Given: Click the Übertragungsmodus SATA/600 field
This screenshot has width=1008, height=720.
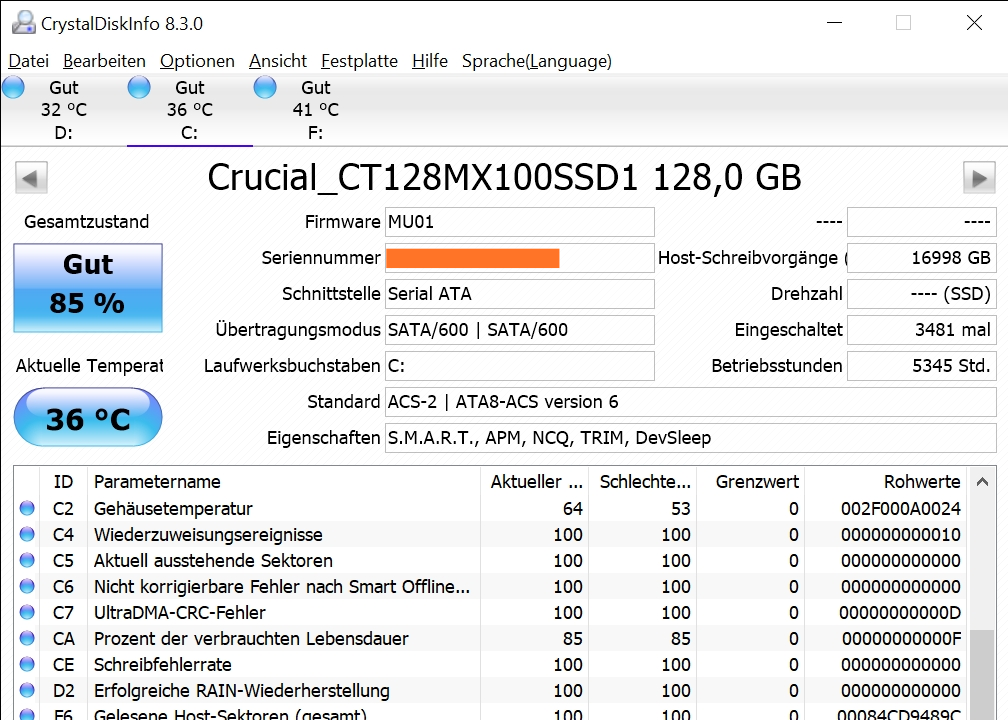Looking at the screenshot, I should 519,330.
